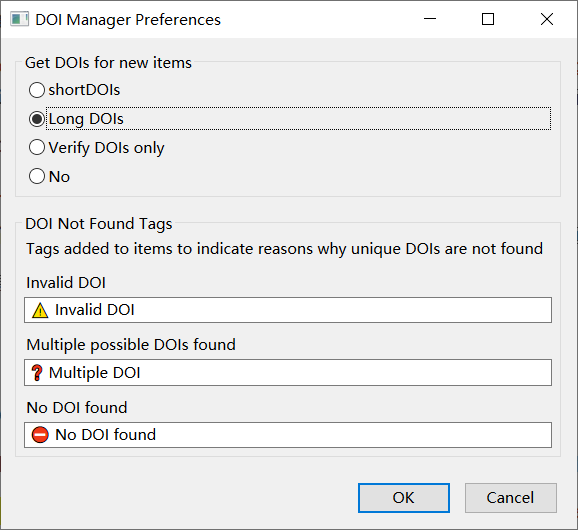The width and height of the screenshot is (578, 530).
Task: Maximize the preferences dialog window
Action: point(488,19)
